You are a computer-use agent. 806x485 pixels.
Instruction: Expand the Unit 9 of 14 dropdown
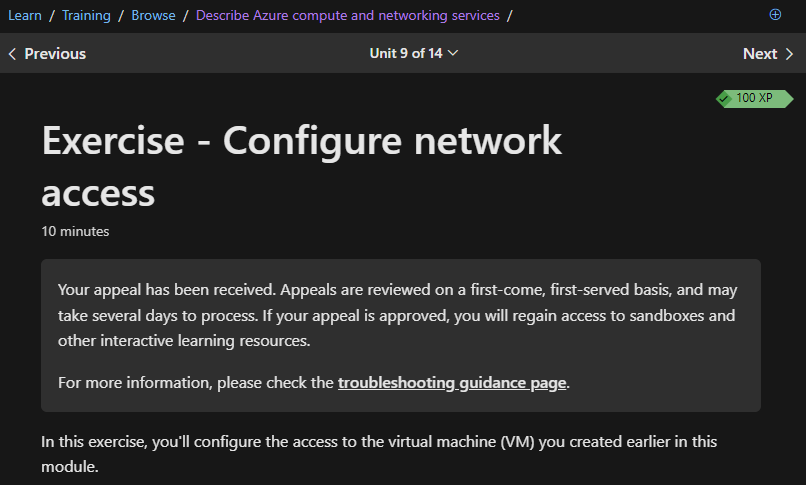[414, 53]
